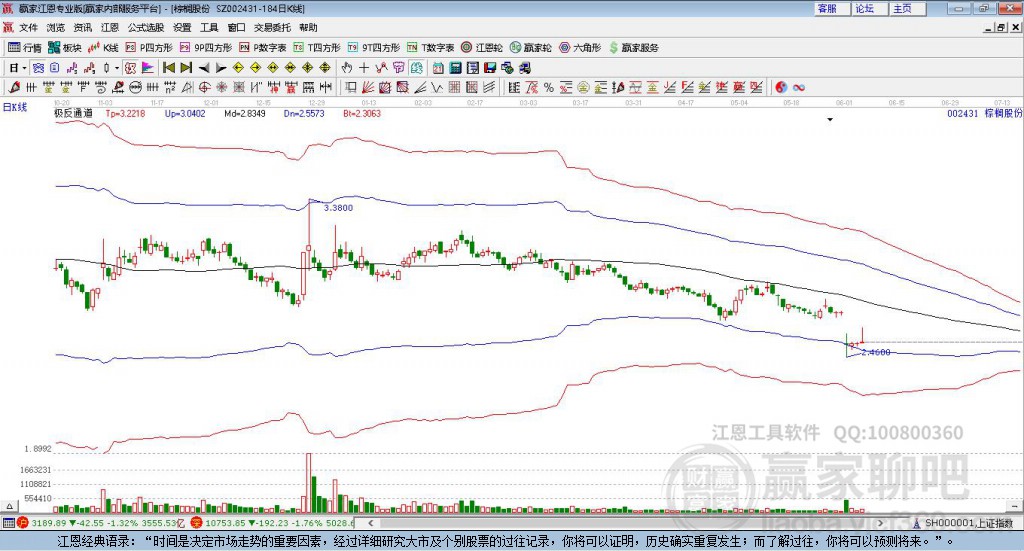Open the 帮助 menu
The height and width of the screenshot is (551, 1024).
(x=308, y=27)
